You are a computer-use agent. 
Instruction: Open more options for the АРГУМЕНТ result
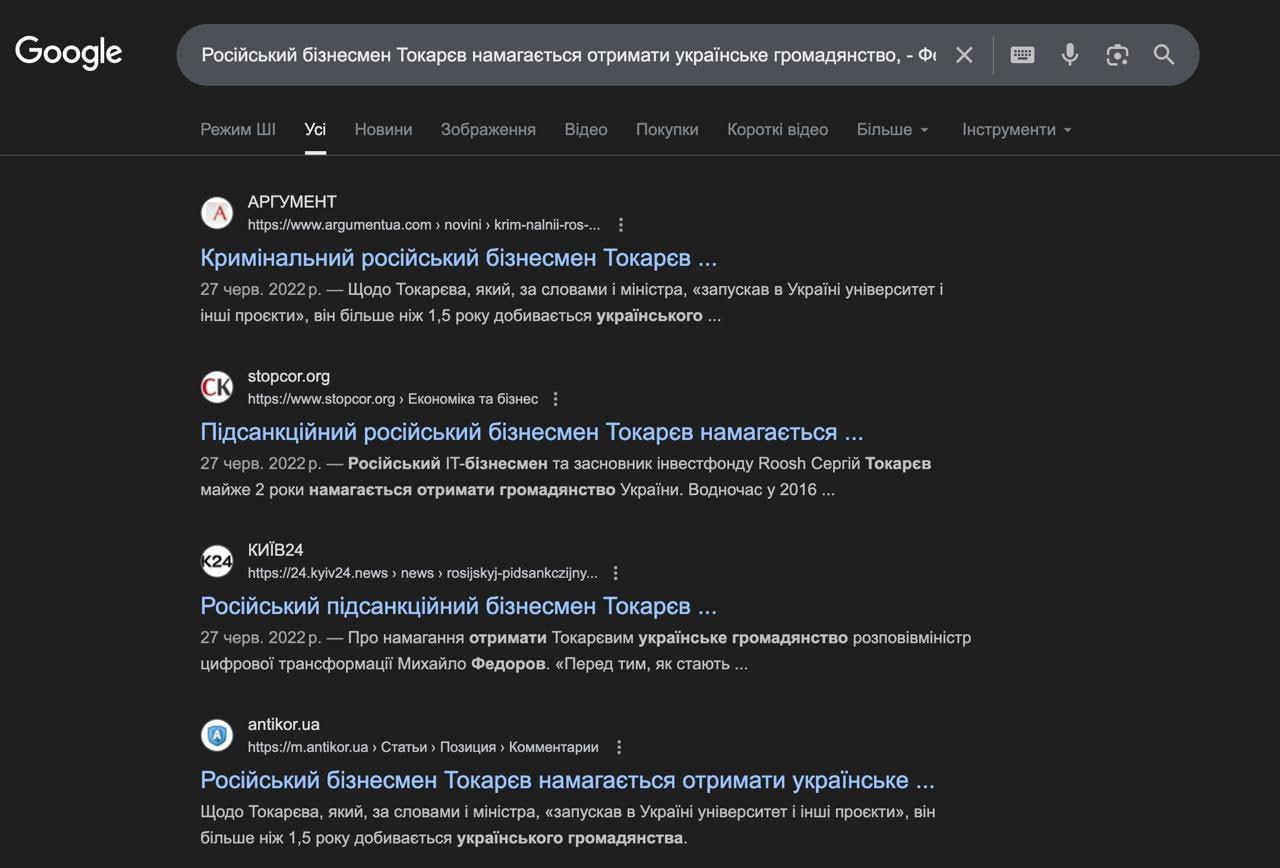pos(621,225)
